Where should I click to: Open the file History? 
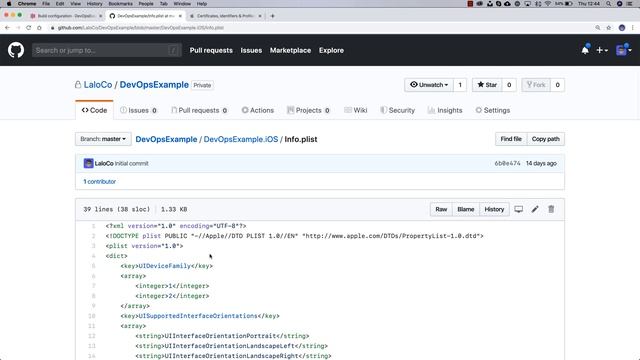pos(494,209)
